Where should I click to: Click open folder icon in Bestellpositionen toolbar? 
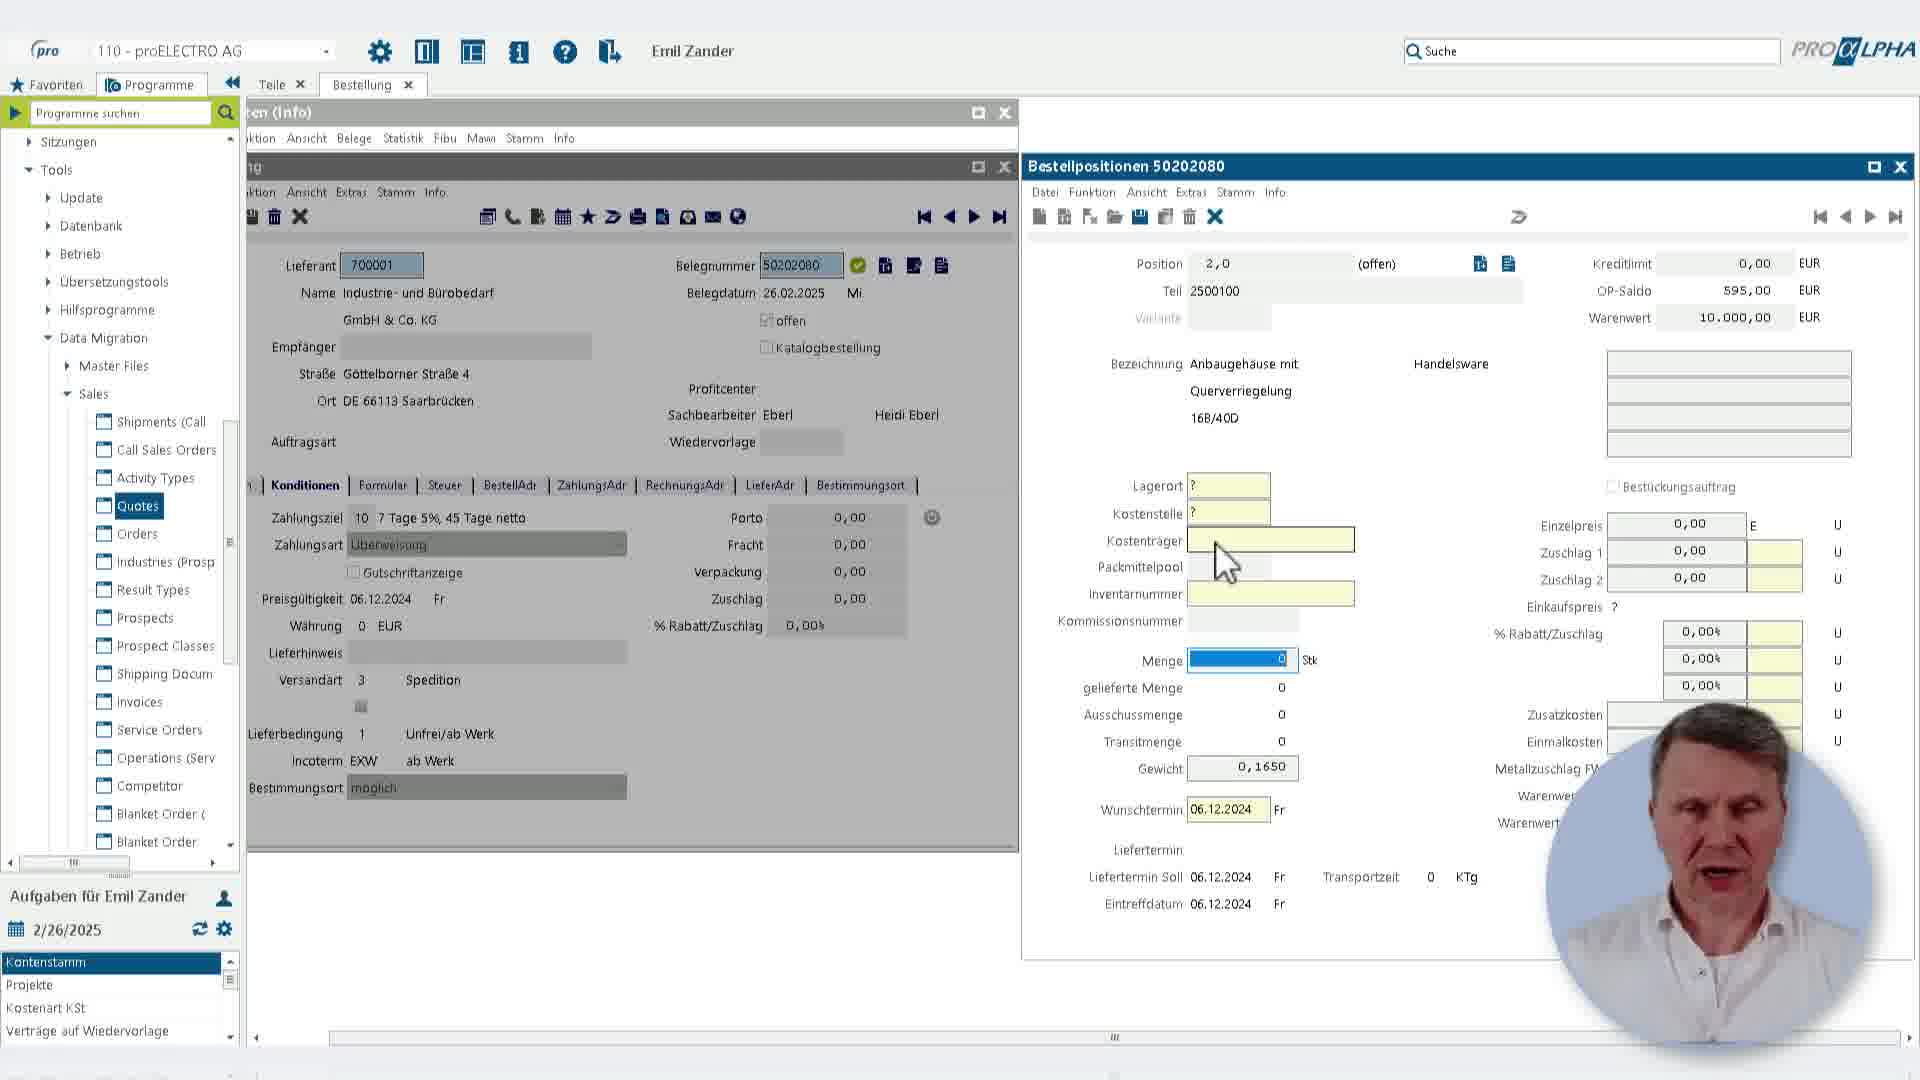[1115, 217]
